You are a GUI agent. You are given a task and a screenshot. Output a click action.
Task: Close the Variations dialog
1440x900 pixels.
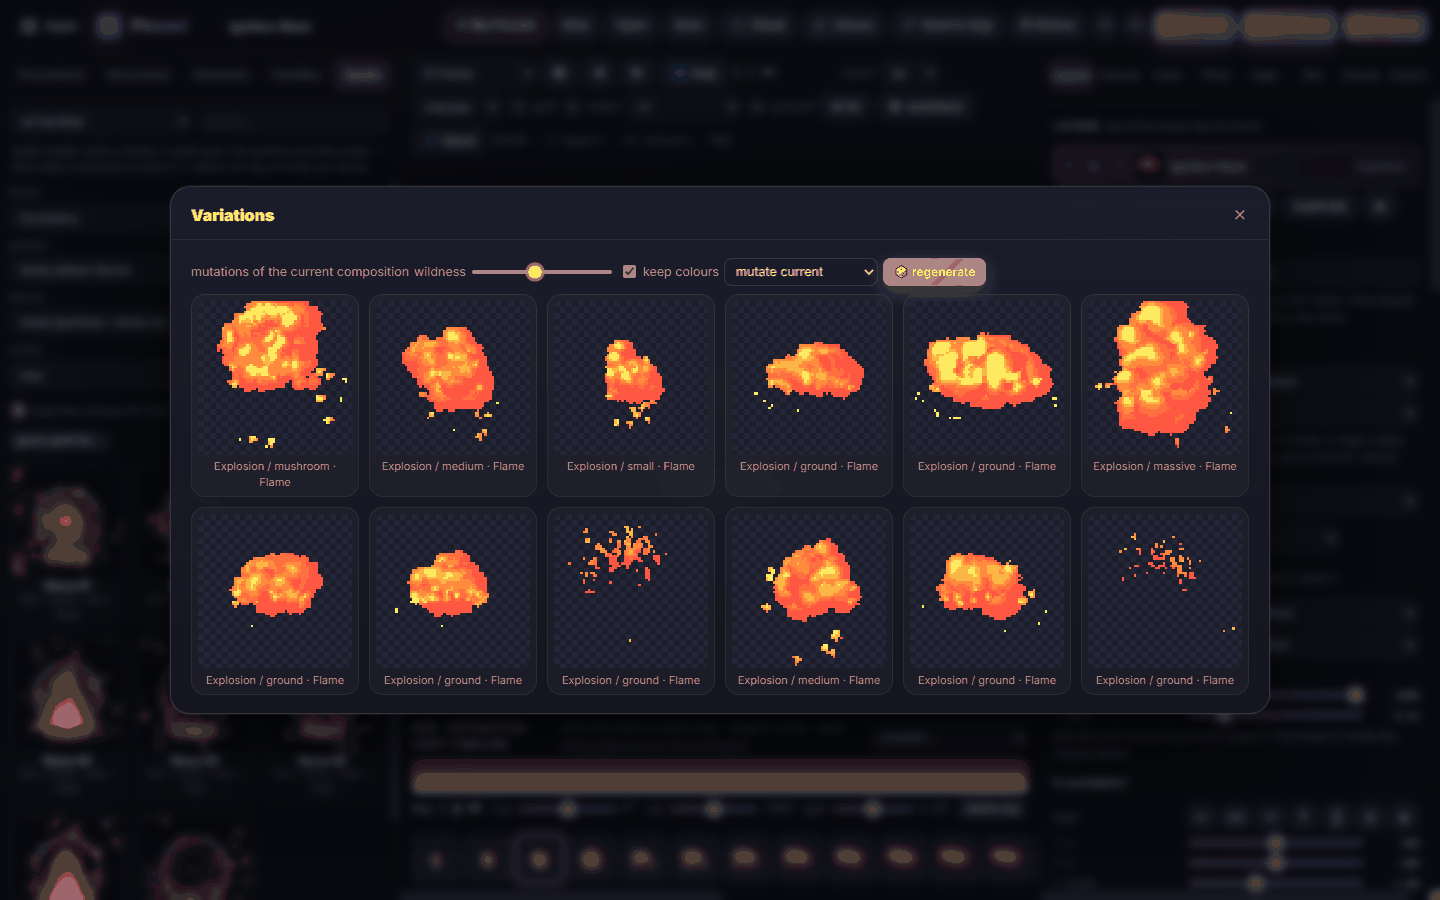coord(1239,215)
